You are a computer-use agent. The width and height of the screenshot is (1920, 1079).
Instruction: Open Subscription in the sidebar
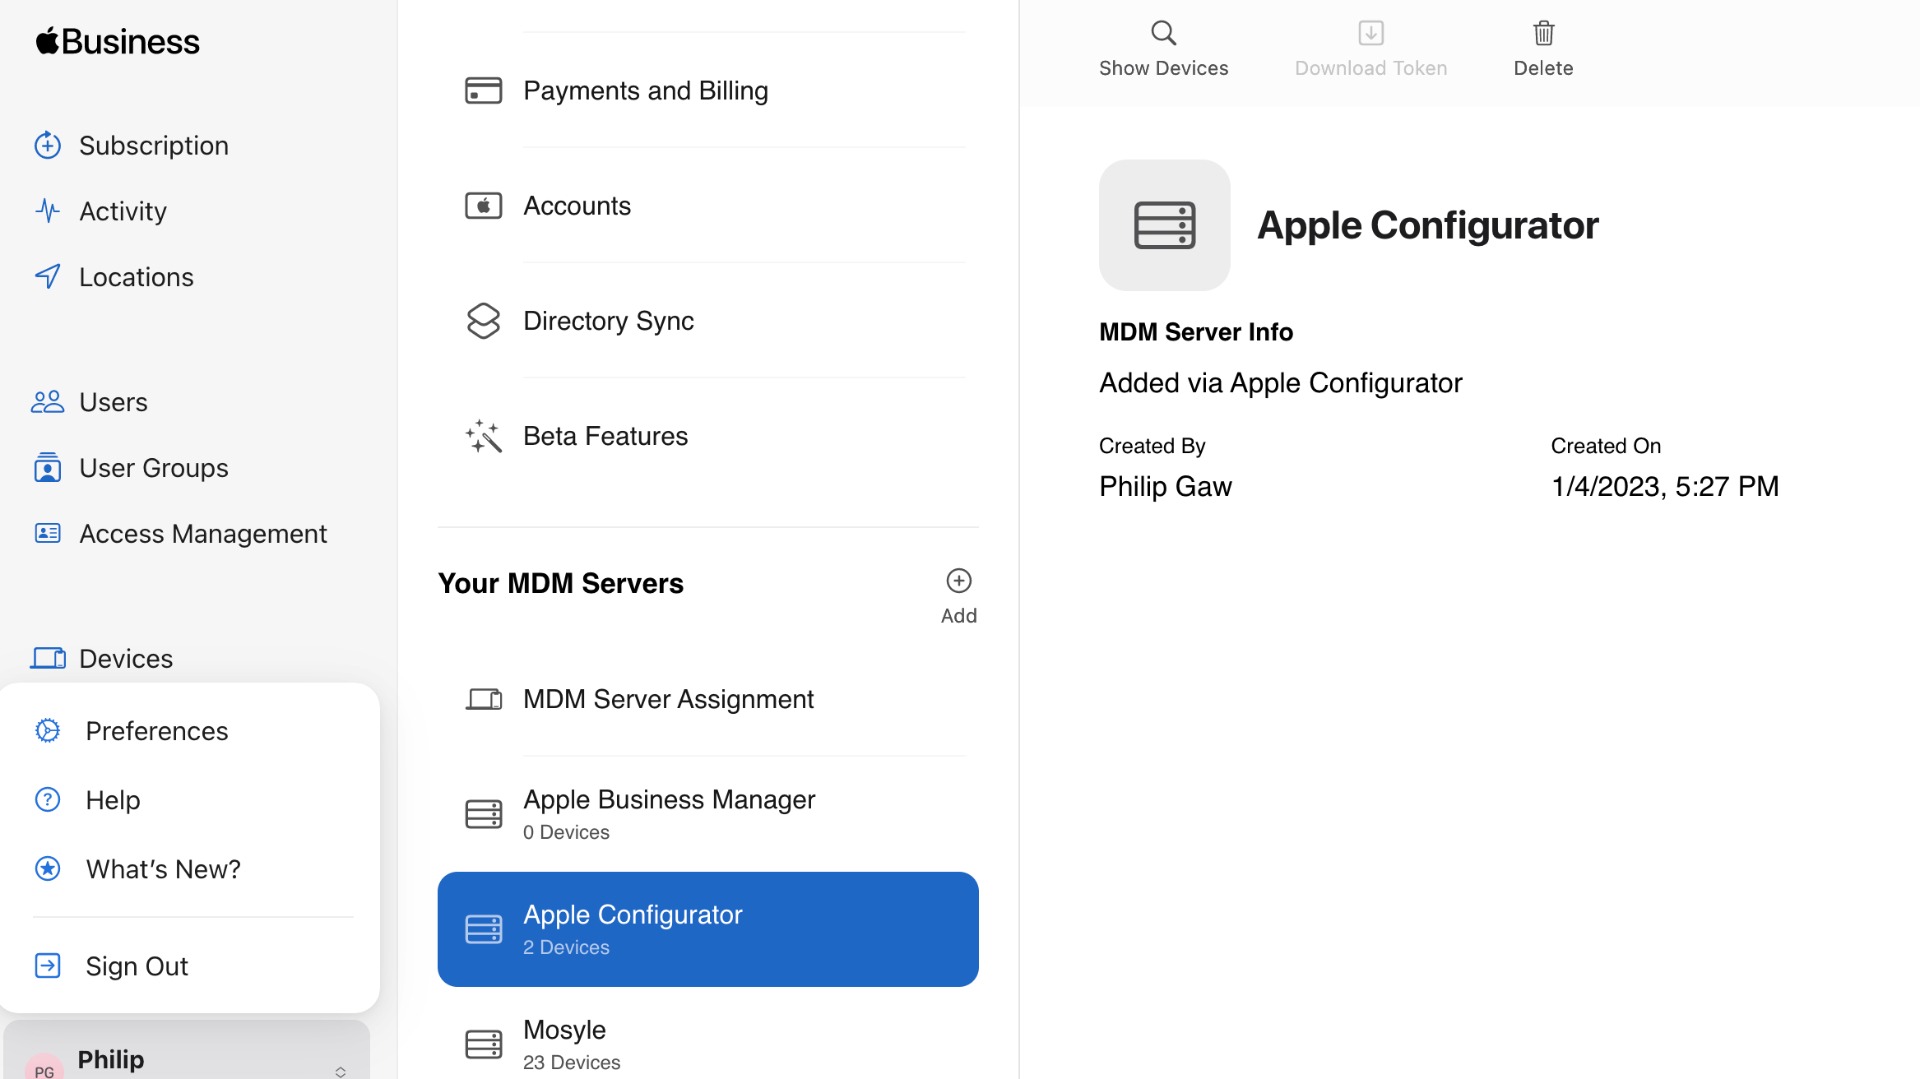(153, 145)
